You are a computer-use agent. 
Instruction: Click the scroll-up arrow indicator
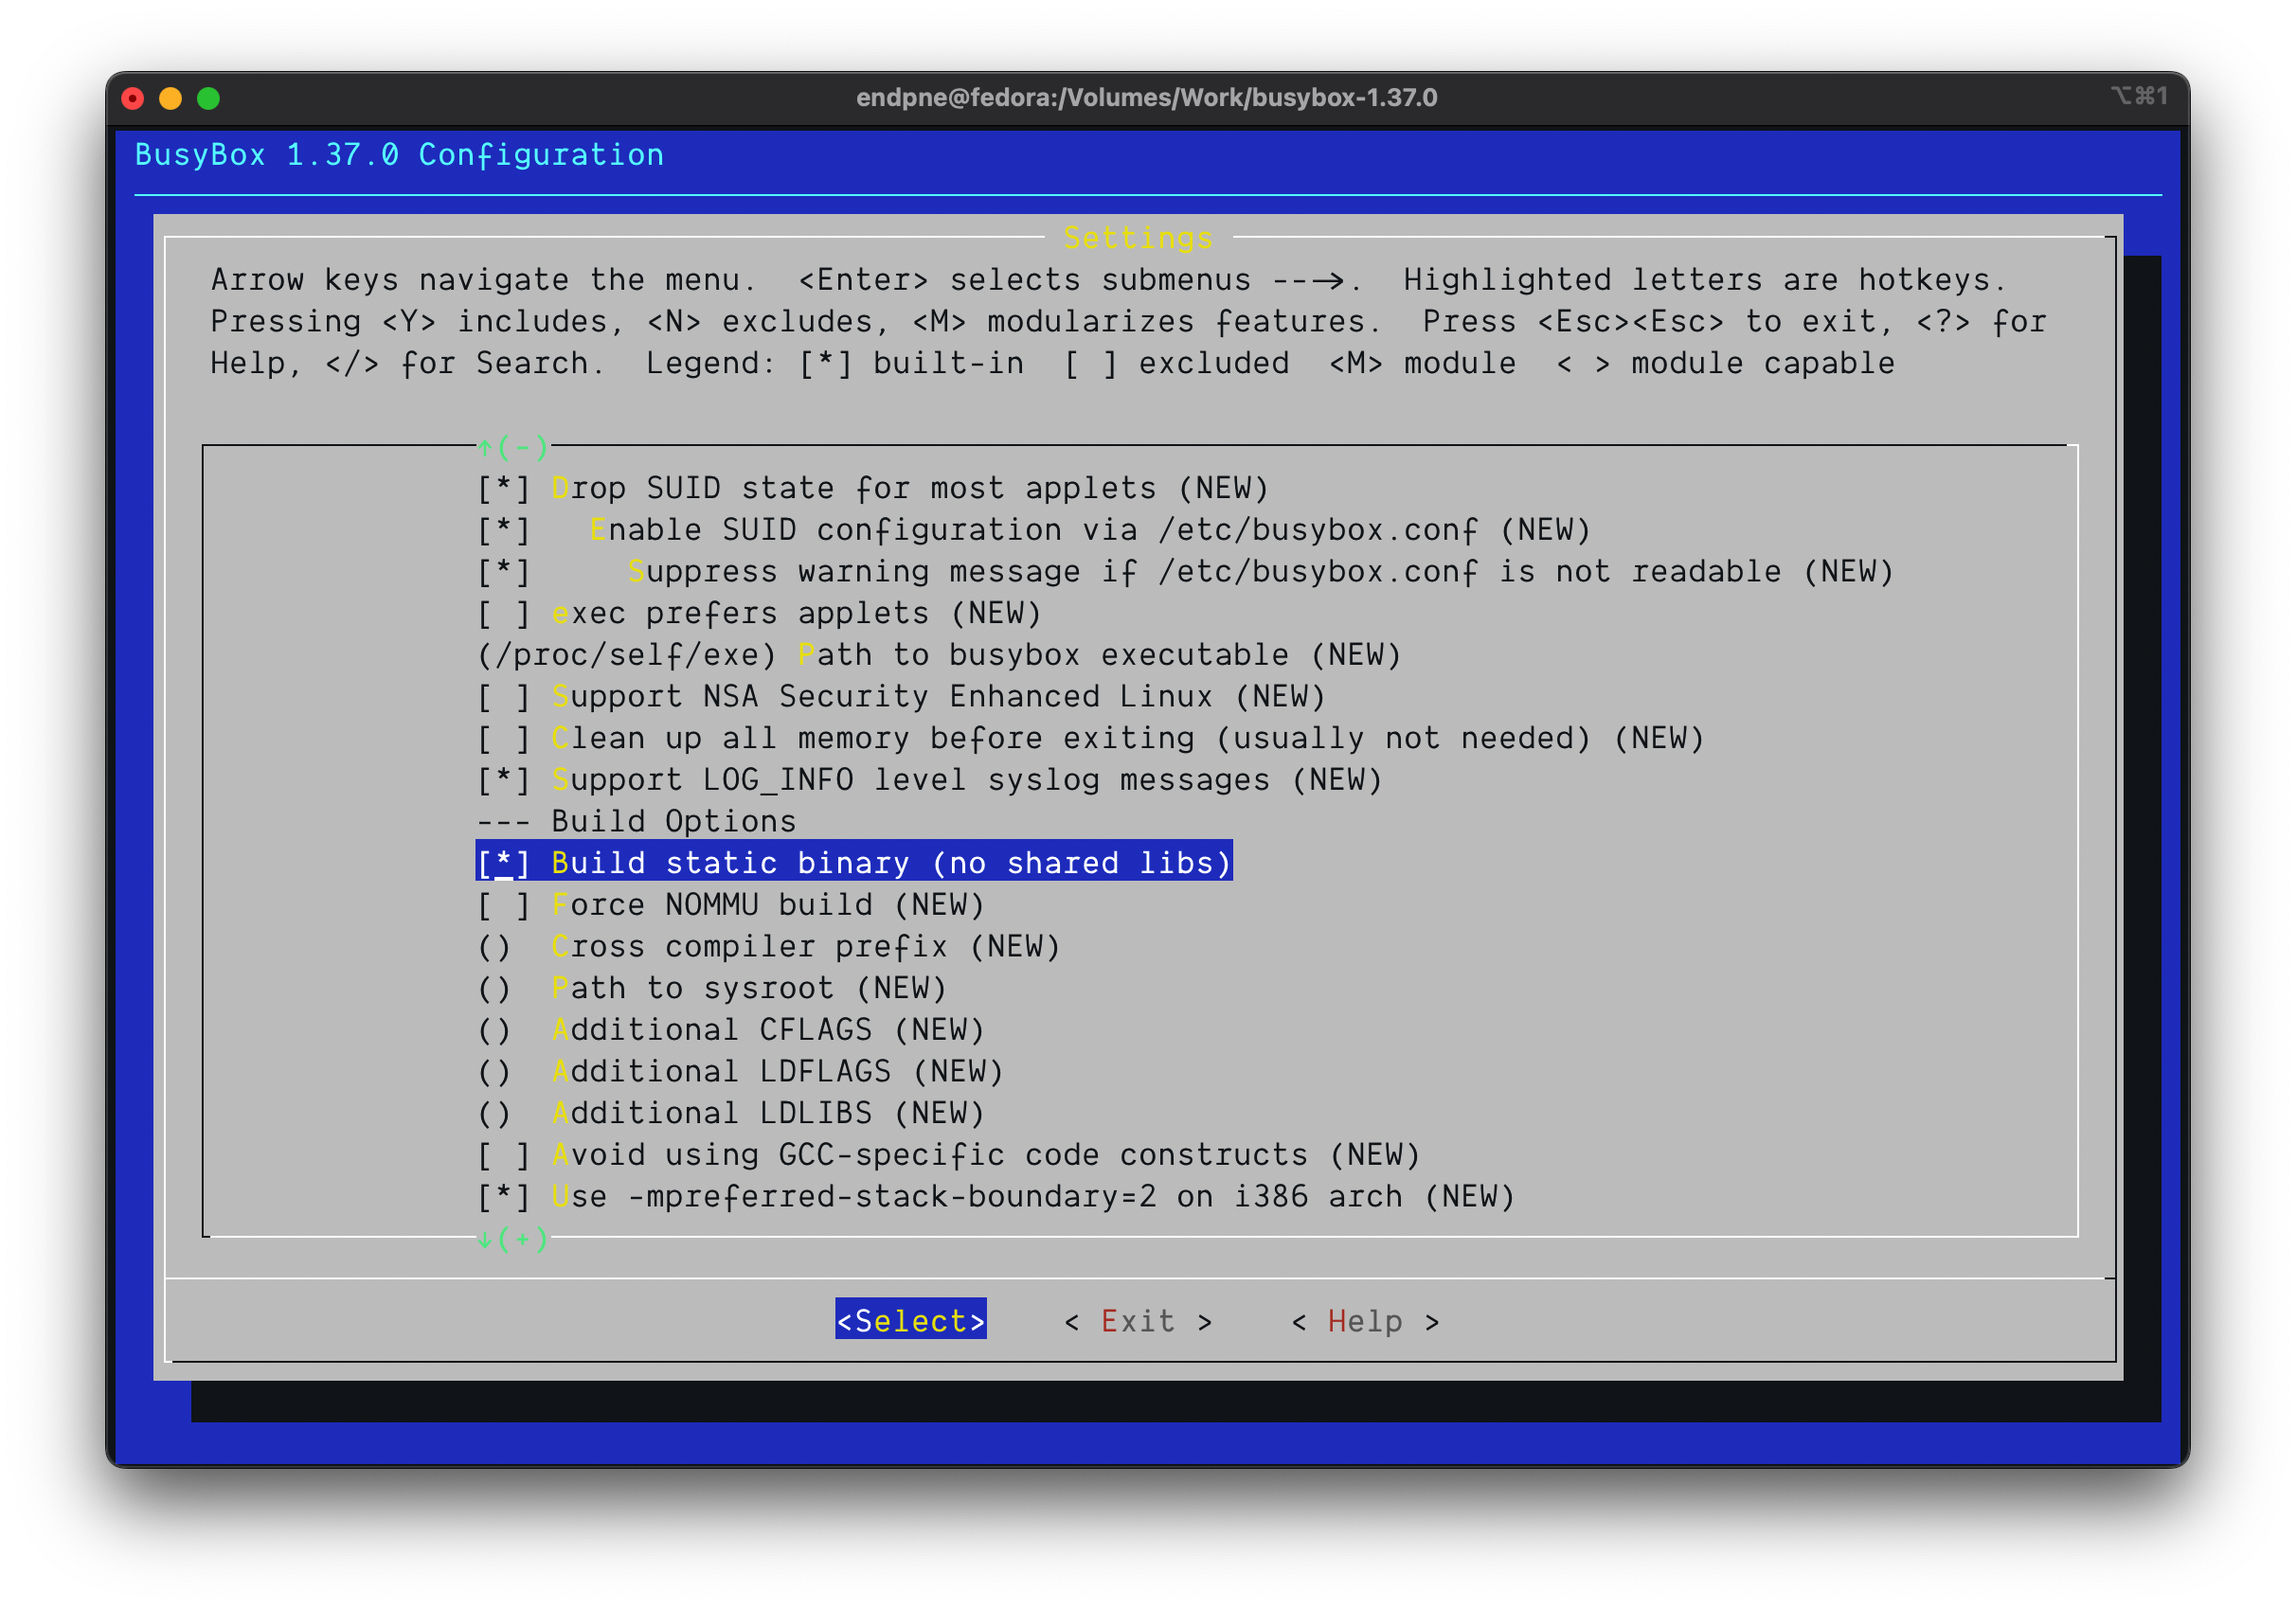click(x=486, y=447)
